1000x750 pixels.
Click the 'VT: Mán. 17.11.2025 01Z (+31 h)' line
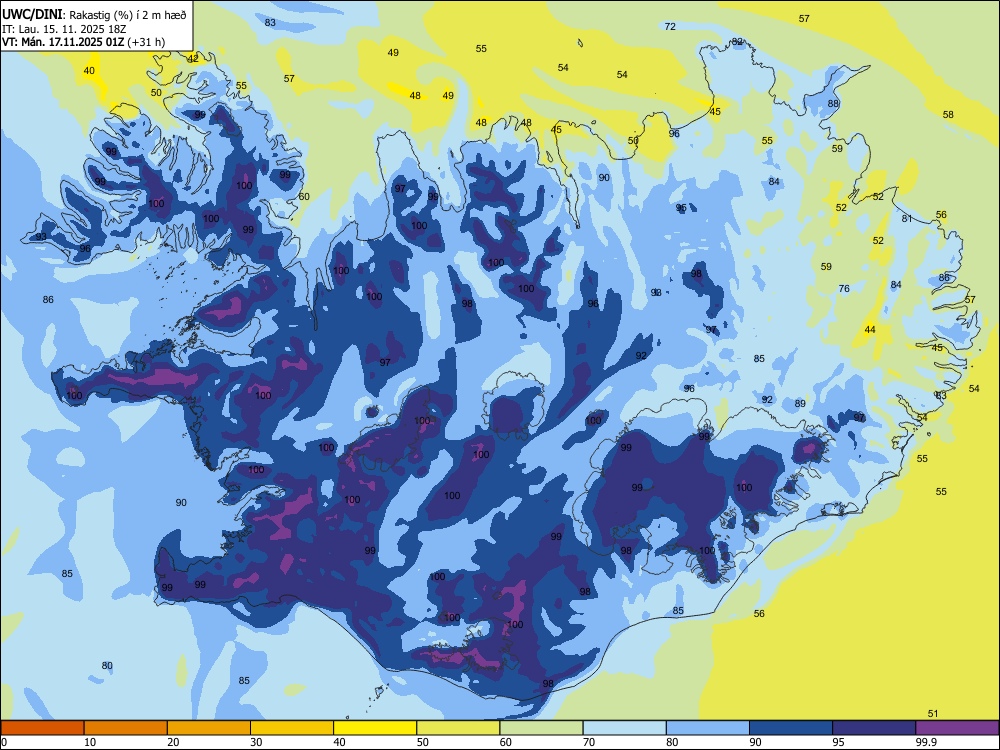coord(84,42)
